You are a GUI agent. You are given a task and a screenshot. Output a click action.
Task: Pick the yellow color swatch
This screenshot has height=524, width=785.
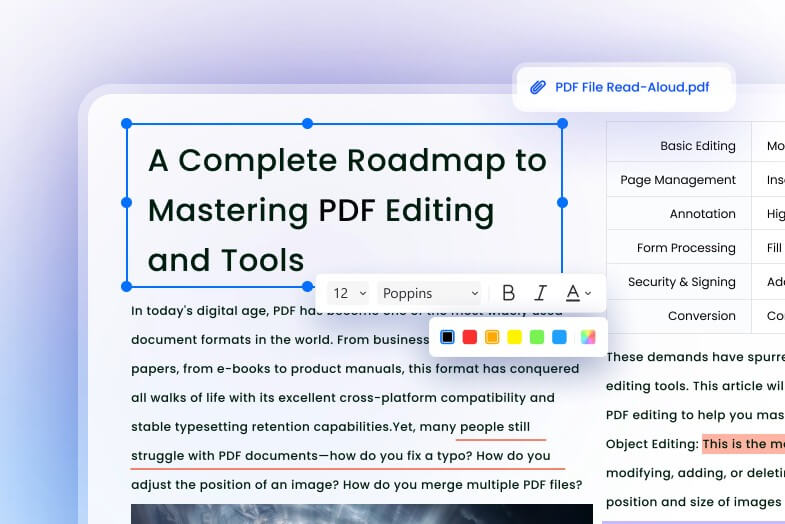(514, 337)
